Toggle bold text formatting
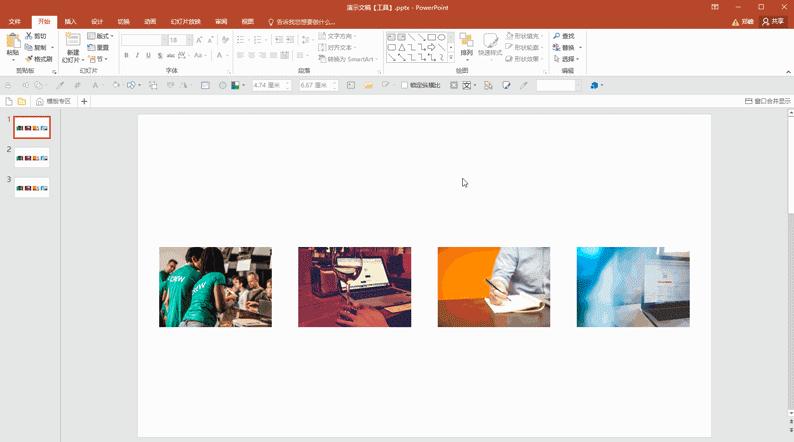Viewport: 794px width, 442px height. [126, 57]
